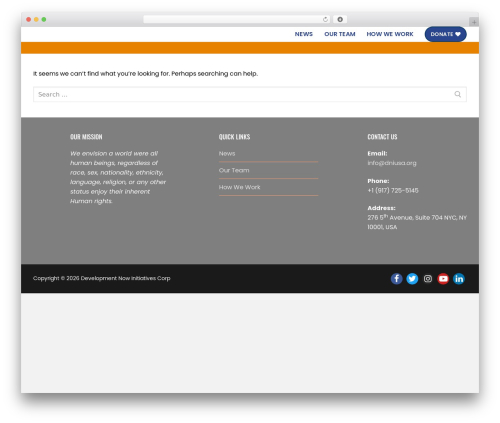Click the round icon beside address bar
Screen dimensions: 500x423
(340, 19)
